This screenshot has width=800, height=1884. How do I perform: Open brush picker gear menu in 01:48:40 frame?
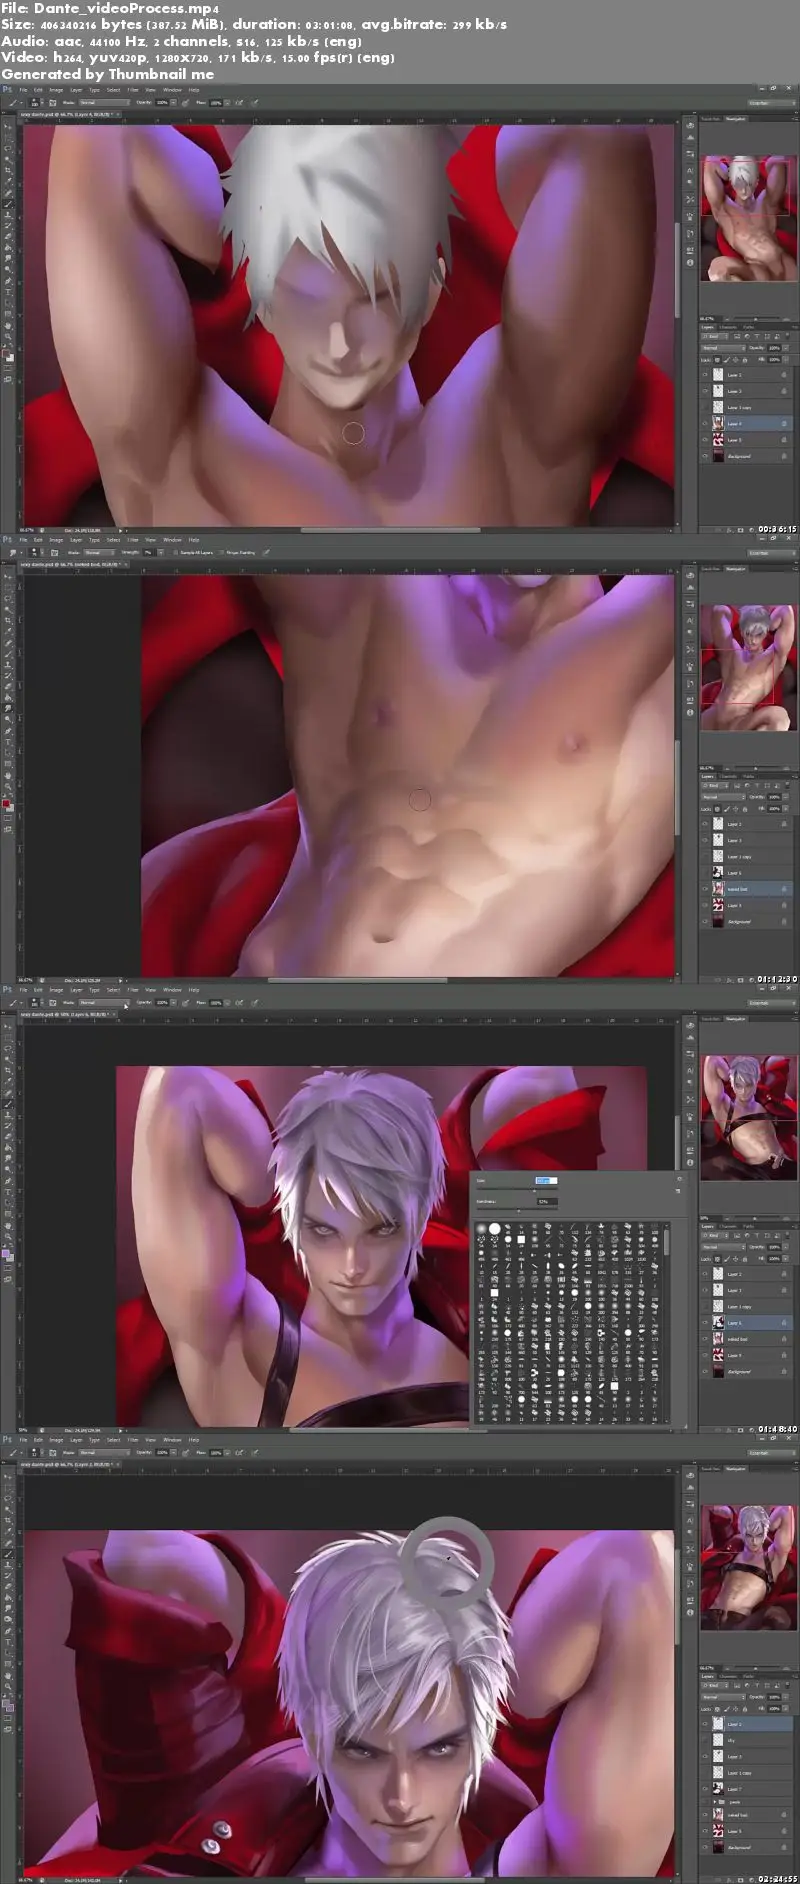point(680,1179)
